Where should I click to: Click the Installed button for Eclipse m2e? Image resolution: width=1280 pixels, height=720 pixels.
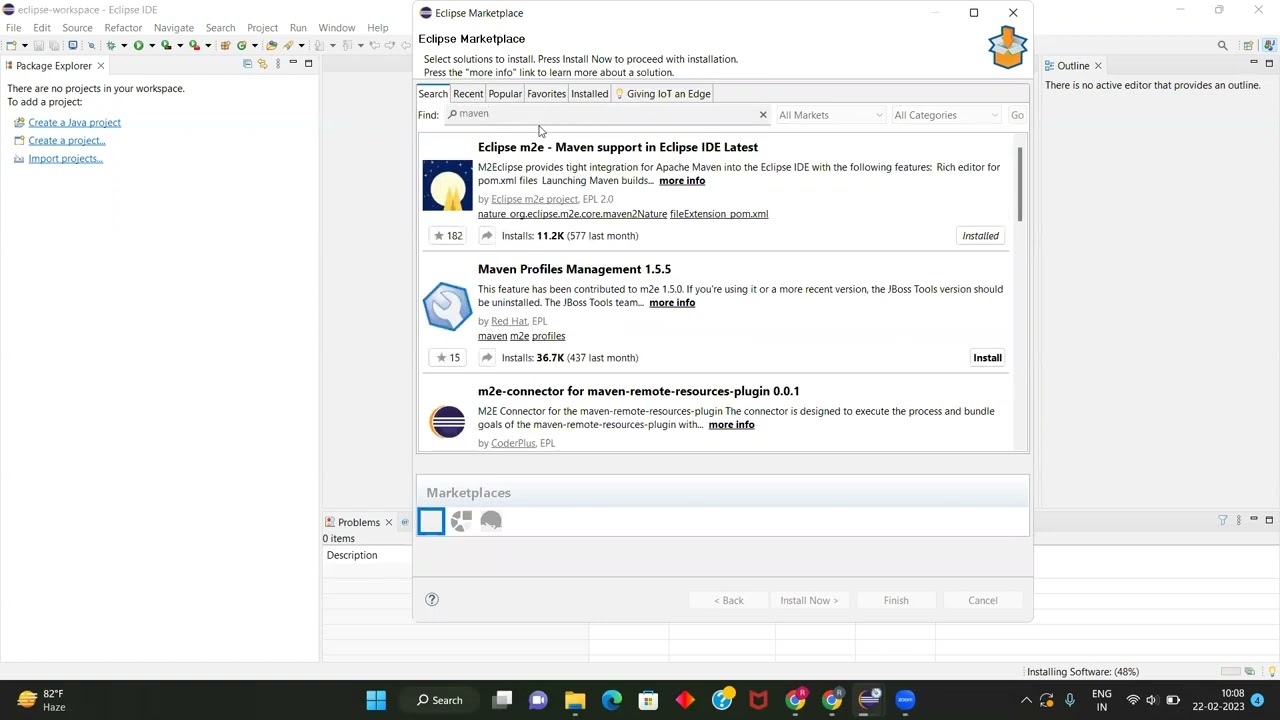(x=980, y=236)
